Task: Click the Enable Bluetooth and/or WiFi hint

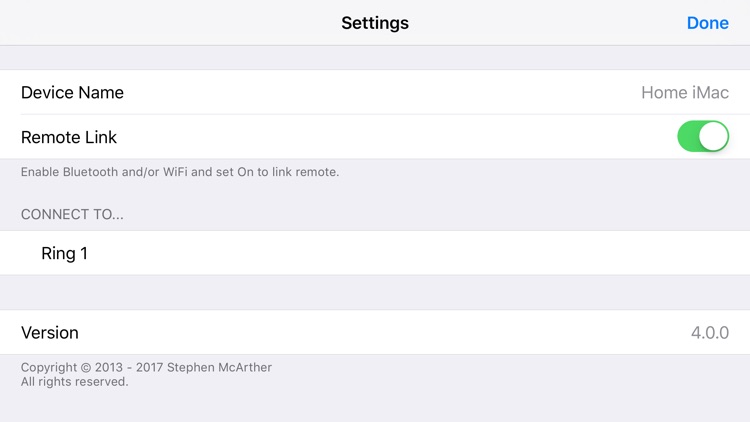Action: point(180,172)
